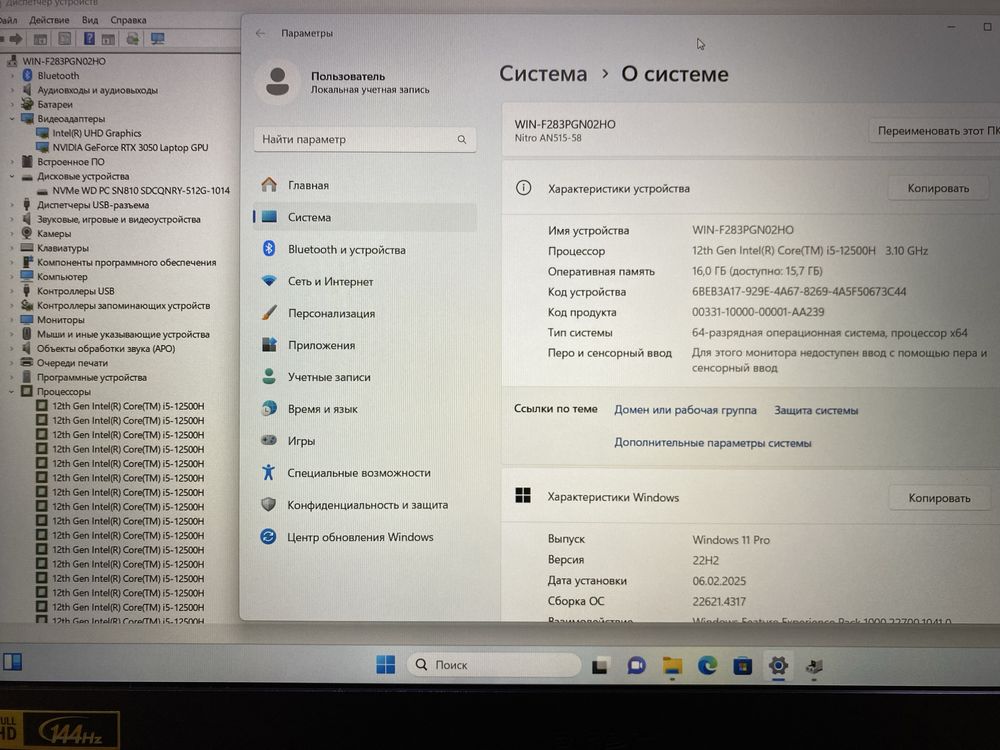The height and width of the screenshot is (750, 1000).
Task: Open Главная via its house icon
Action: [x=269, y=185]
